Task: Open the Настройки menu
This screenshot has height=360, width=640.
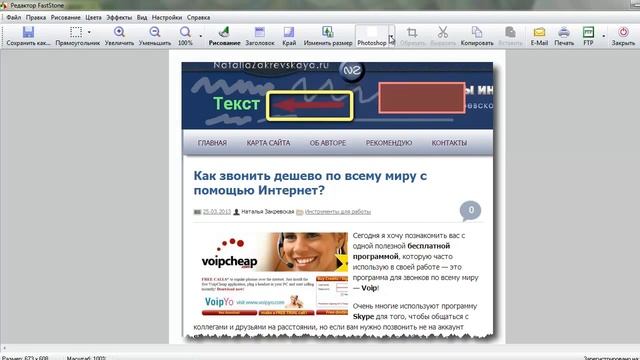Action: pos(167,18)
